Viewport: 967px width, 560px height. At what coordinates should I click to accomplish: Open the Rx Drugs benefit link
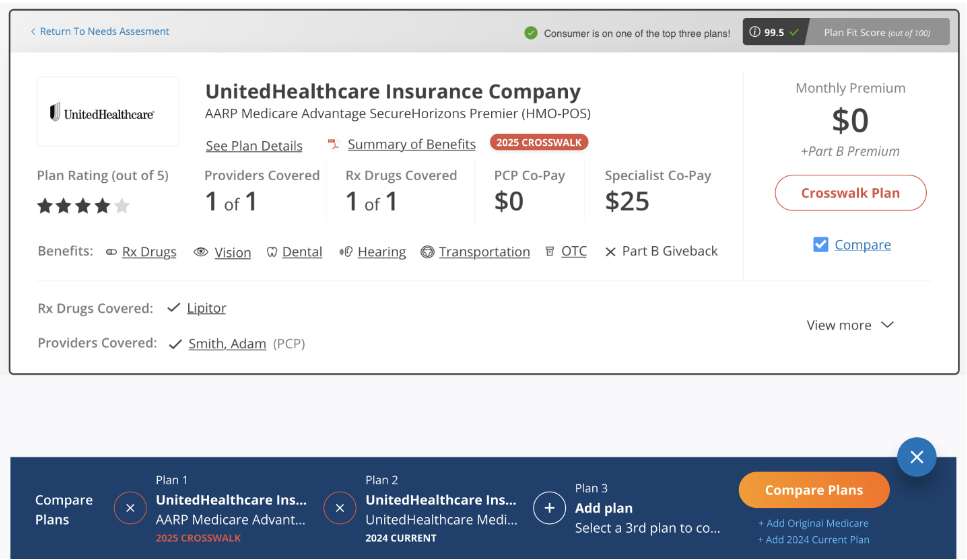pos(149,252)
